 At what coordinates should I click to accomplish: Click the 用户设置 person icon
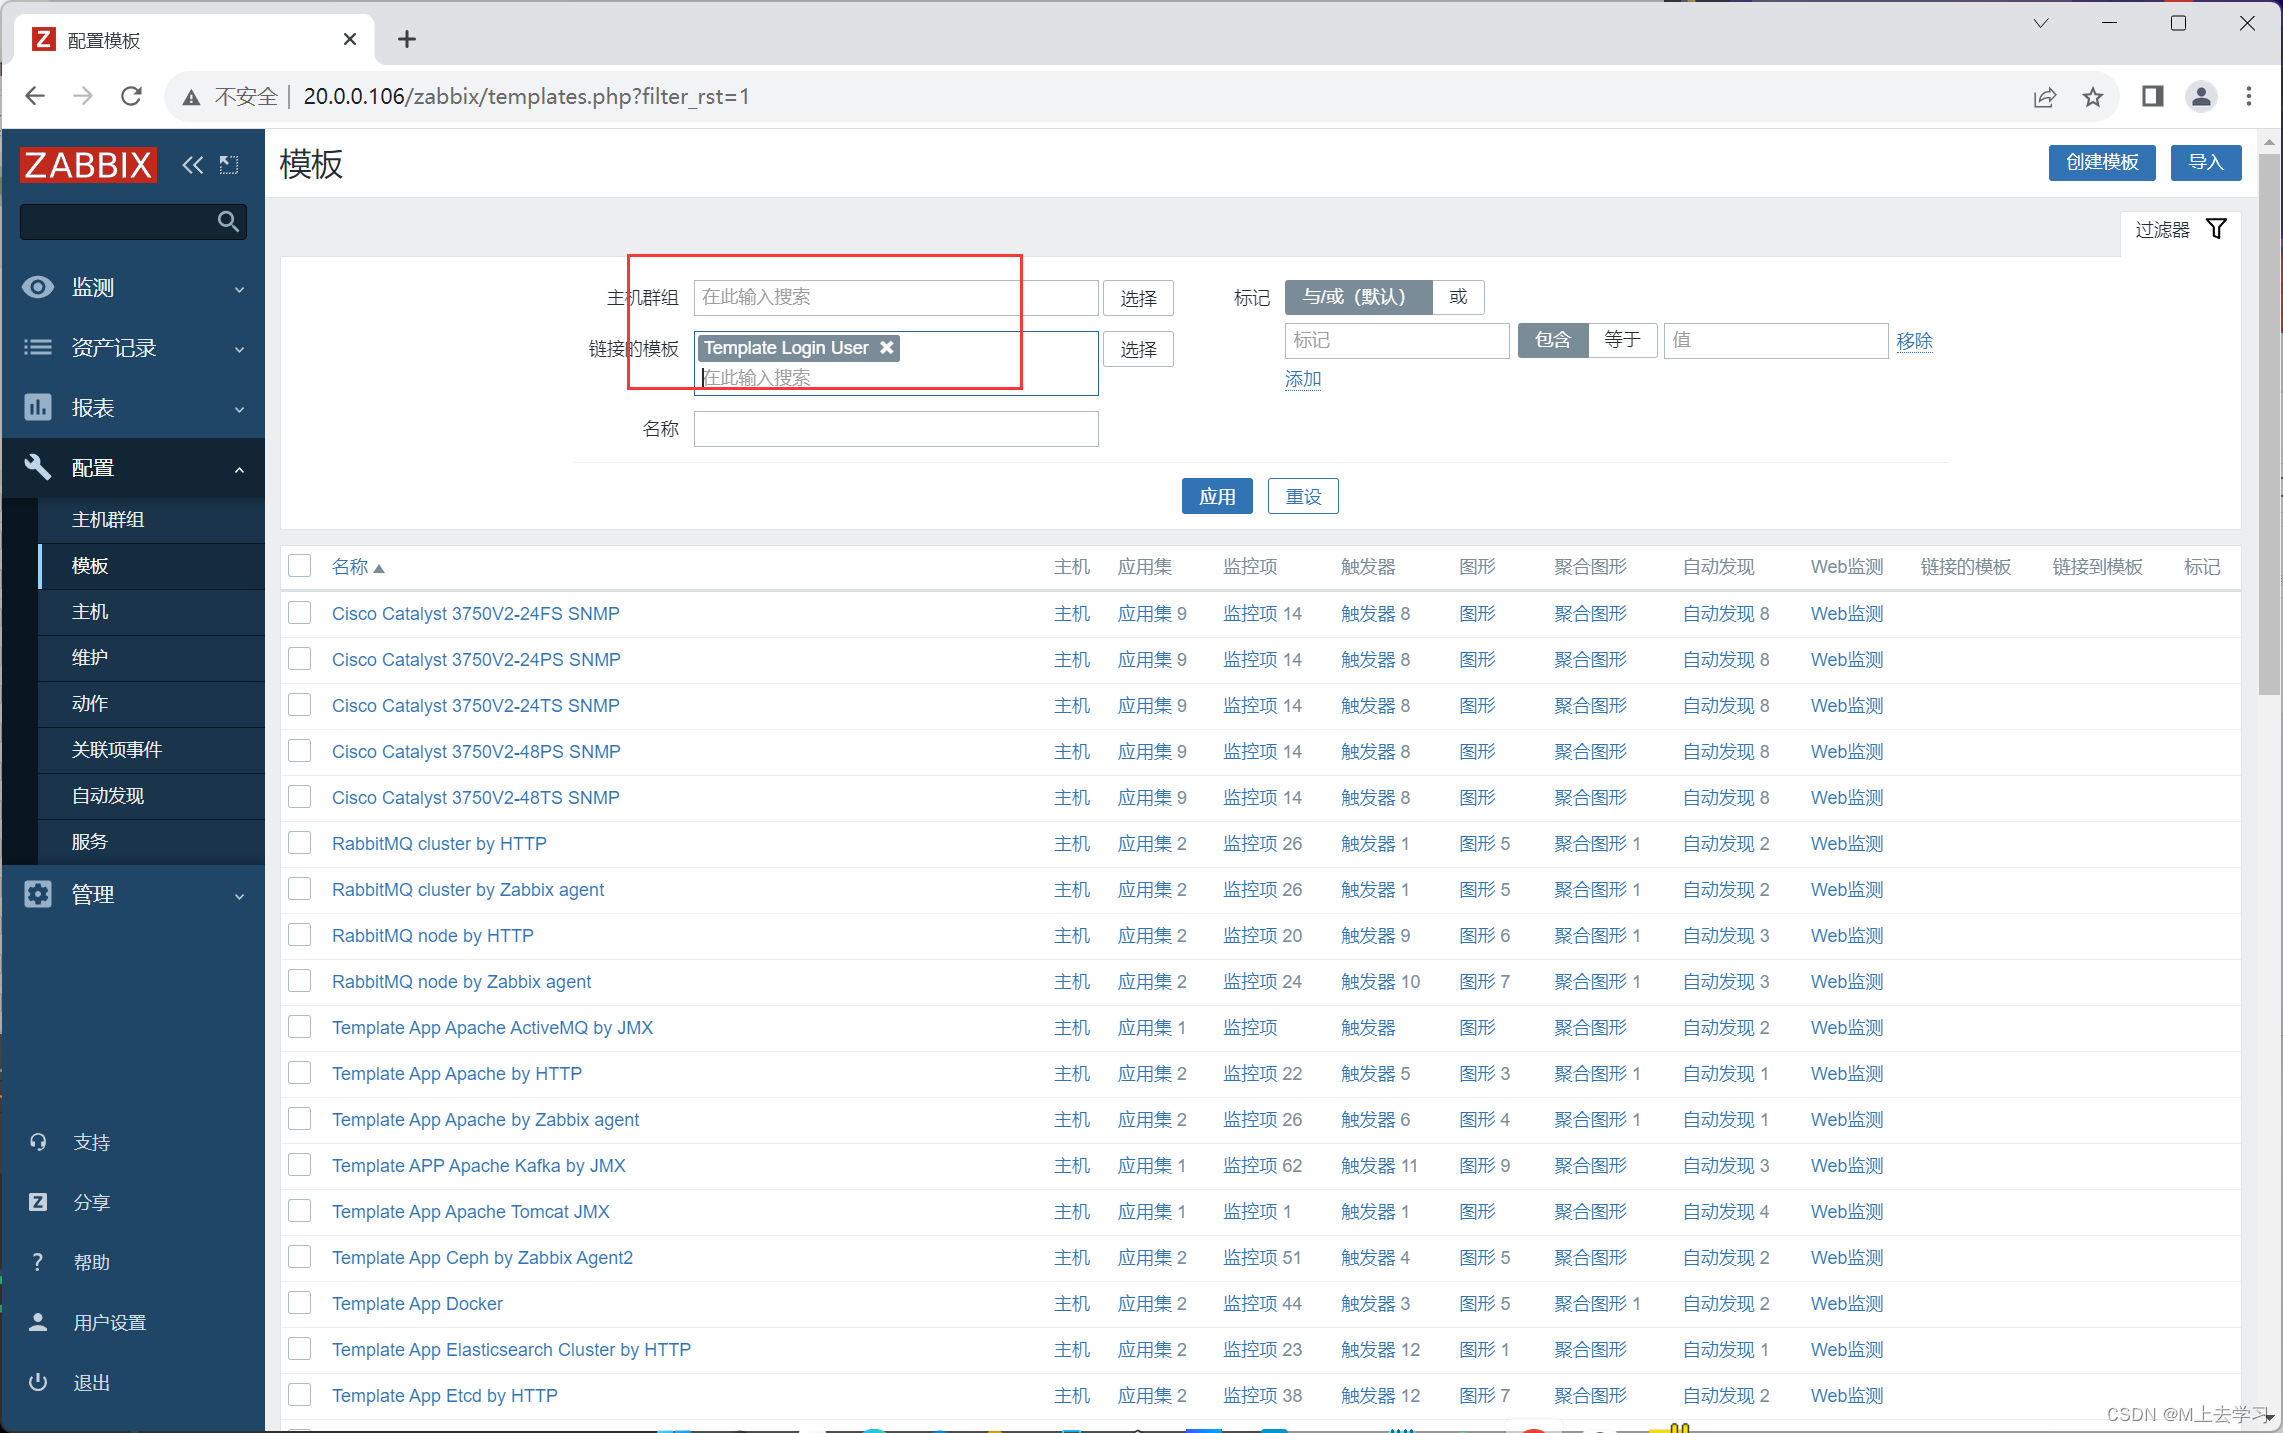pyautogui.click(x=38, y=1322)
